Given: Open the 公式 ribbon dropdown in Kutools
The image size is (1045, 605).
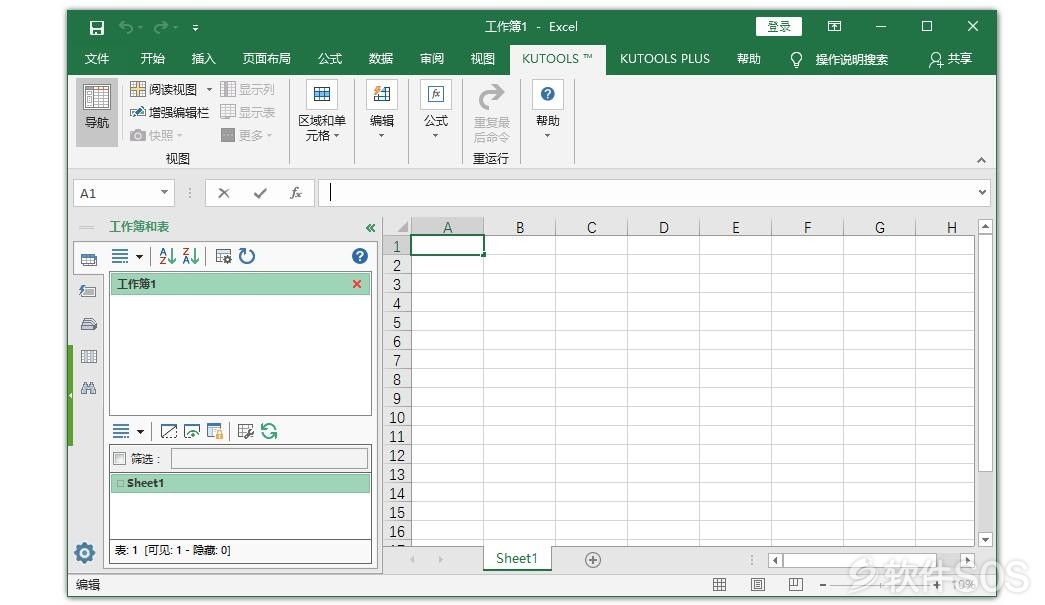Looking at the screenshot, I should point(436,112).
